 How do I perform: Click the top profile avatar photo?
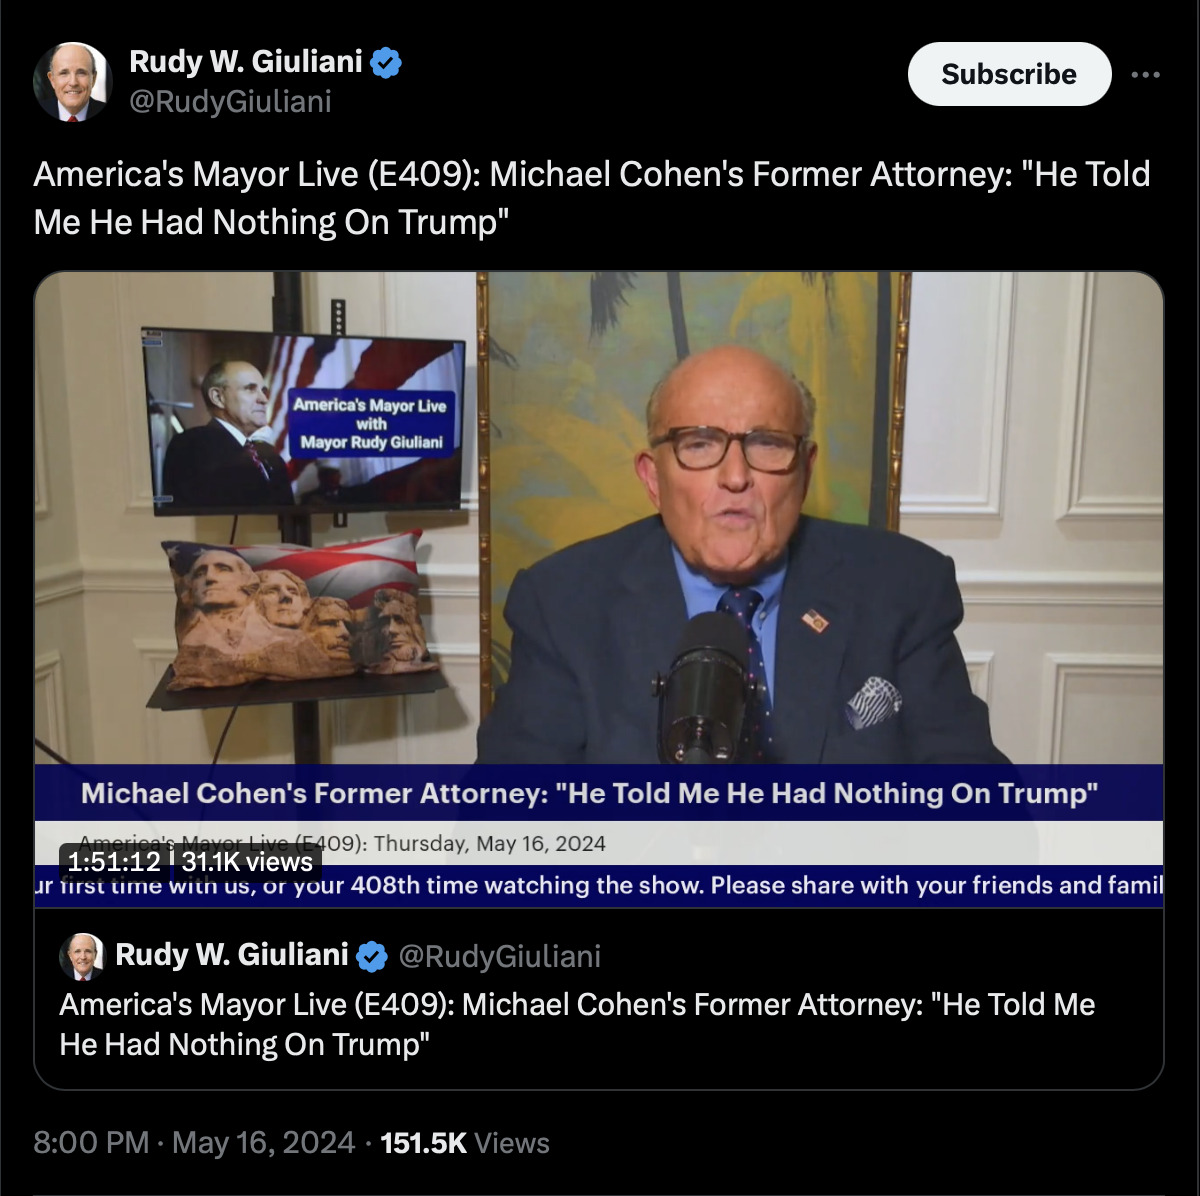tap(72, 82)
